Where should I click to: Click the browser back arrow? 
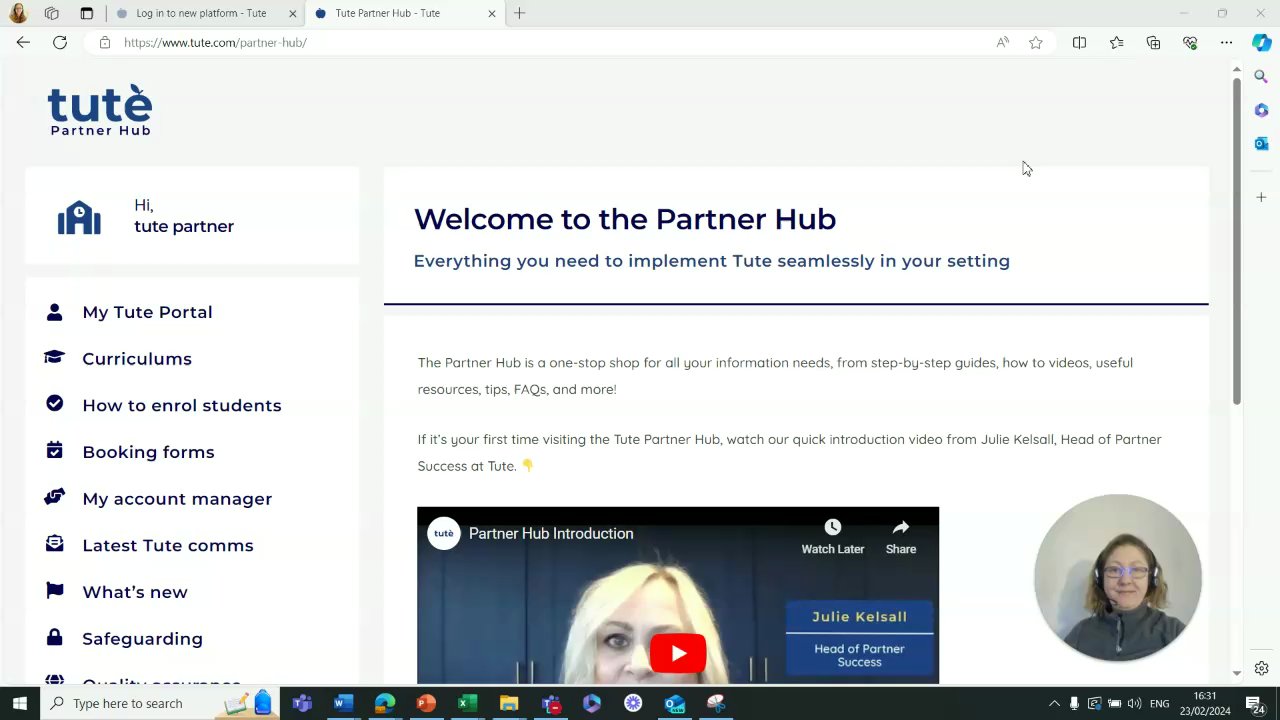23,42
